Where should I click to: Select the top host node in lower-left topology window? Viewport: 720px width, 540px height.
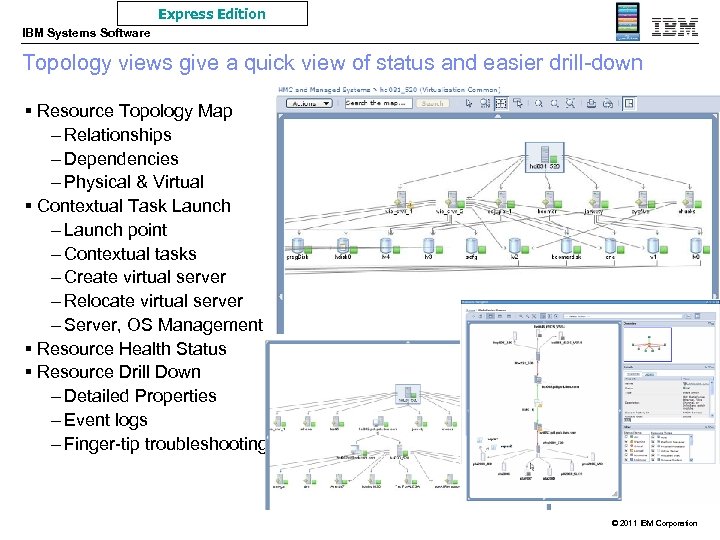(408, 394)
